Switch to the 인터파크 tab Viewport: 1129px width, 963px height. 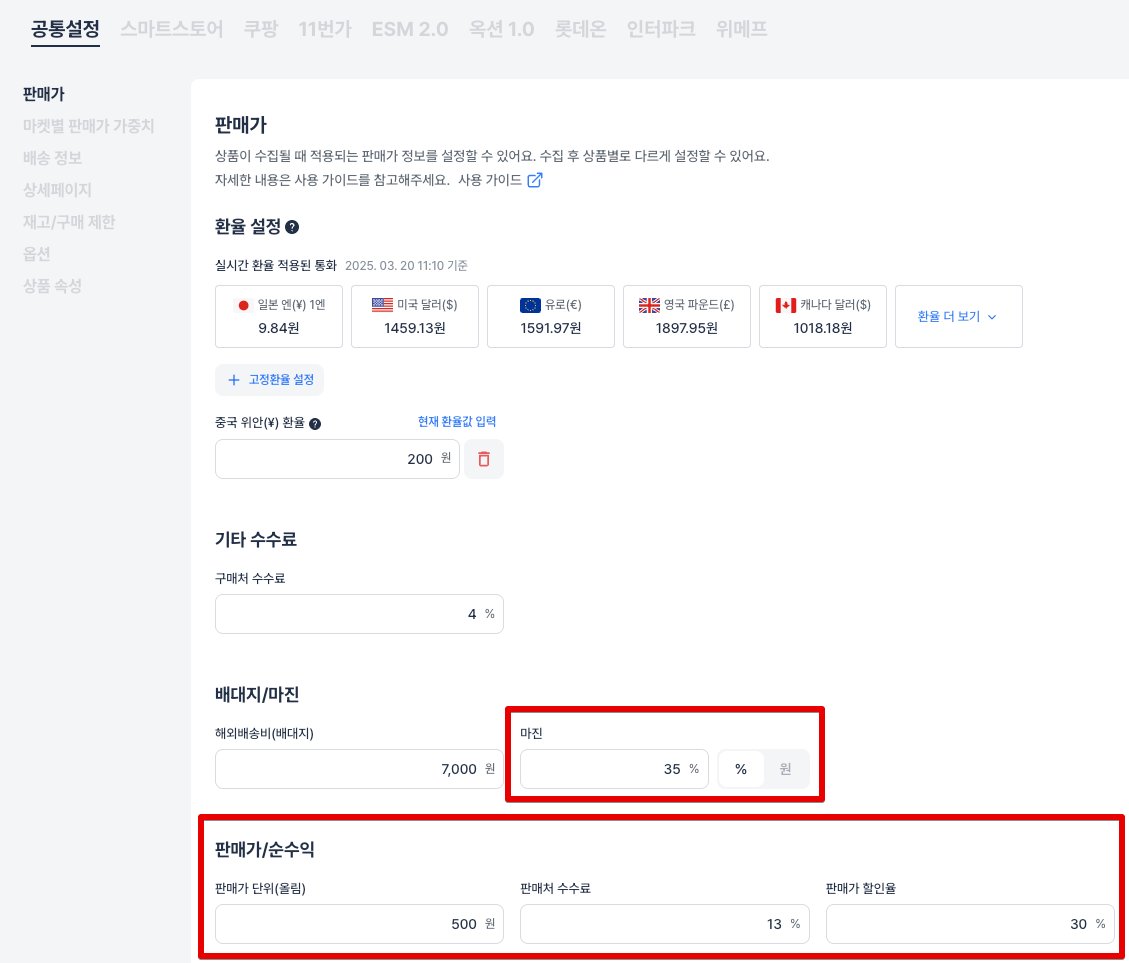[661, 30]
